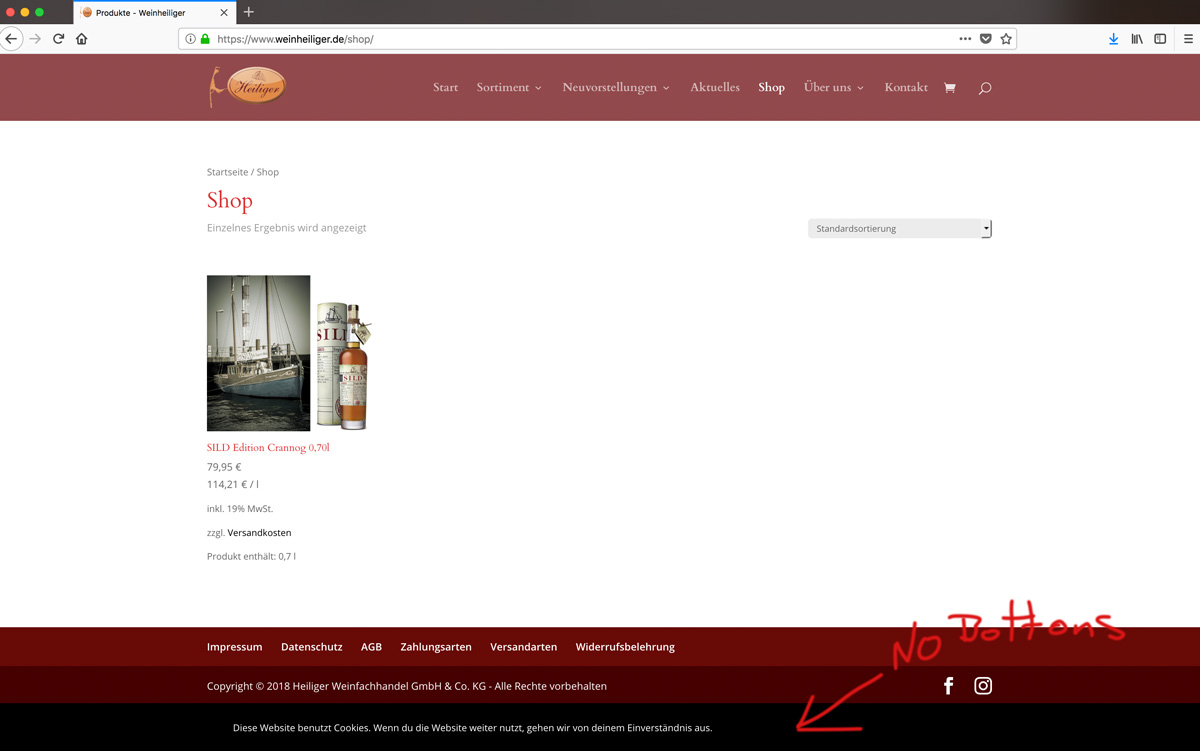Save page to Pocket icon
Screen dimensions: 1200x751
coord(986,39)
